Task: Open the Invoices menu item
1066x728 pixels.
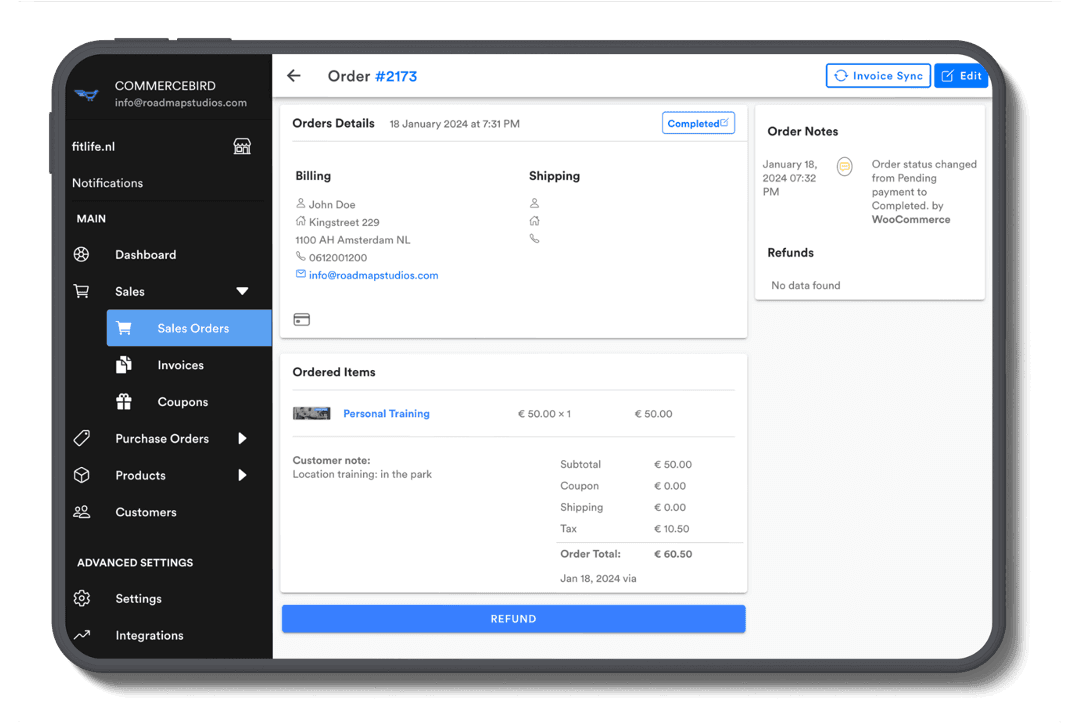Action: coord(181,365)
